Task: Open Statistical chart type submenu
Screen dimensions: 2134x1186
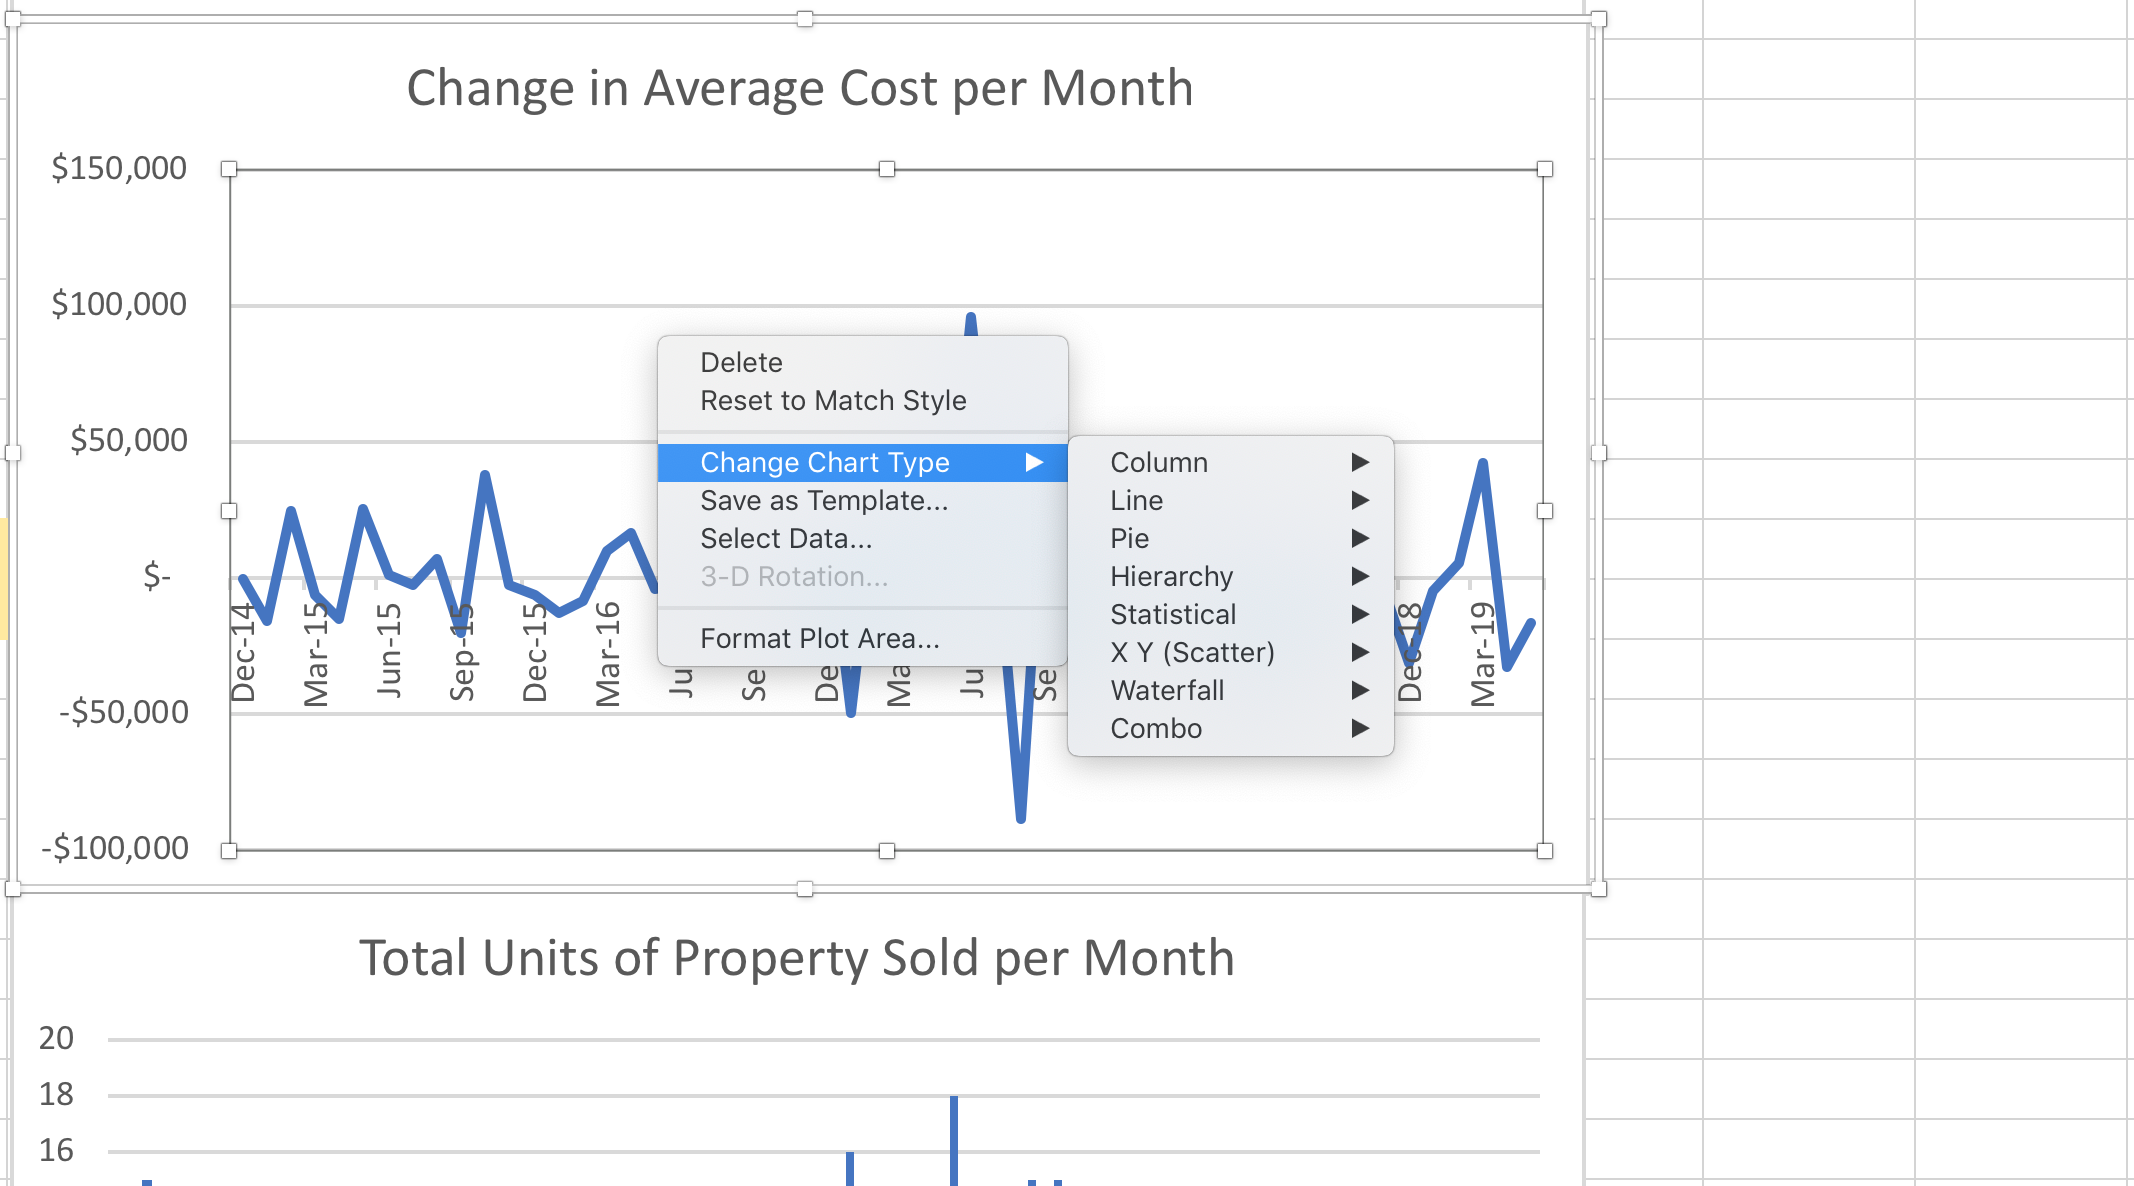Action: [1173, 614]
